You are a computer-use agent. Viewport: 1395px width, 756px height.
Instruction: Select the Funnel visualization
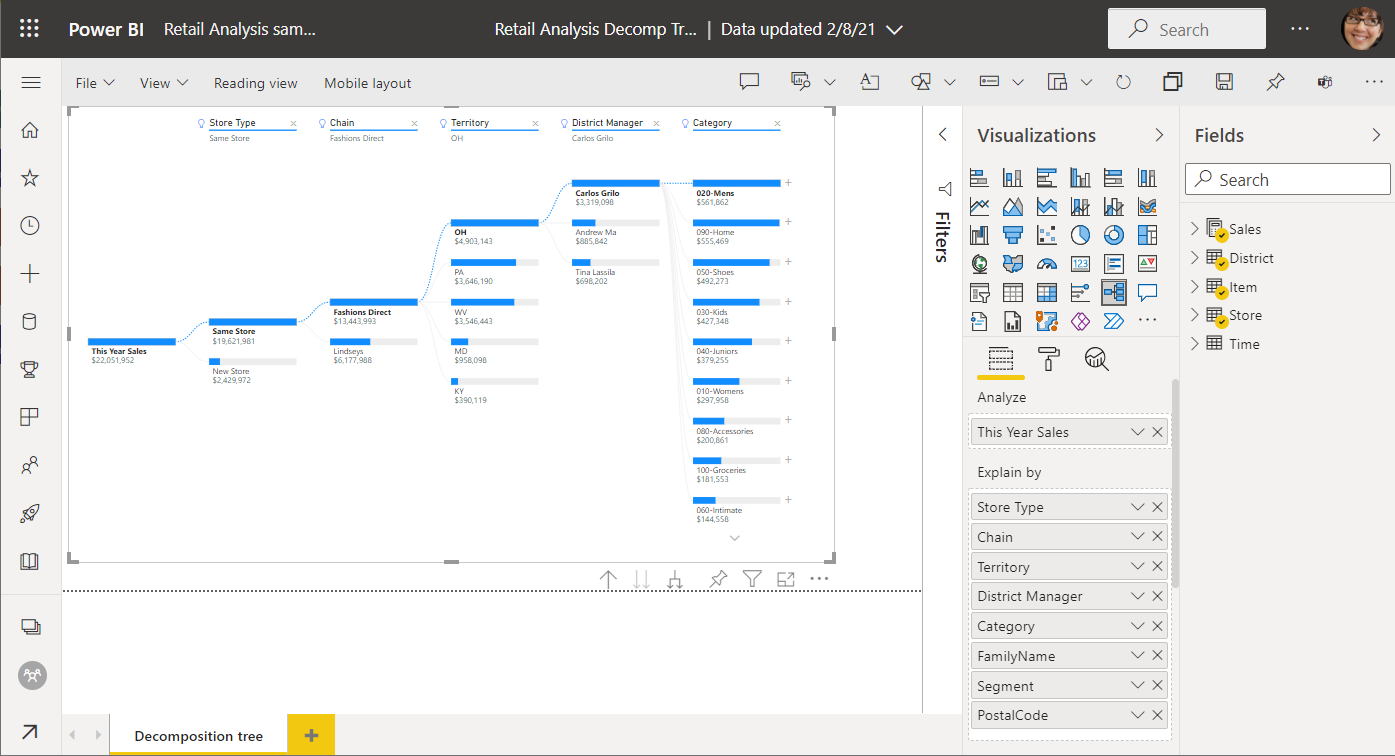[1013, 235]
